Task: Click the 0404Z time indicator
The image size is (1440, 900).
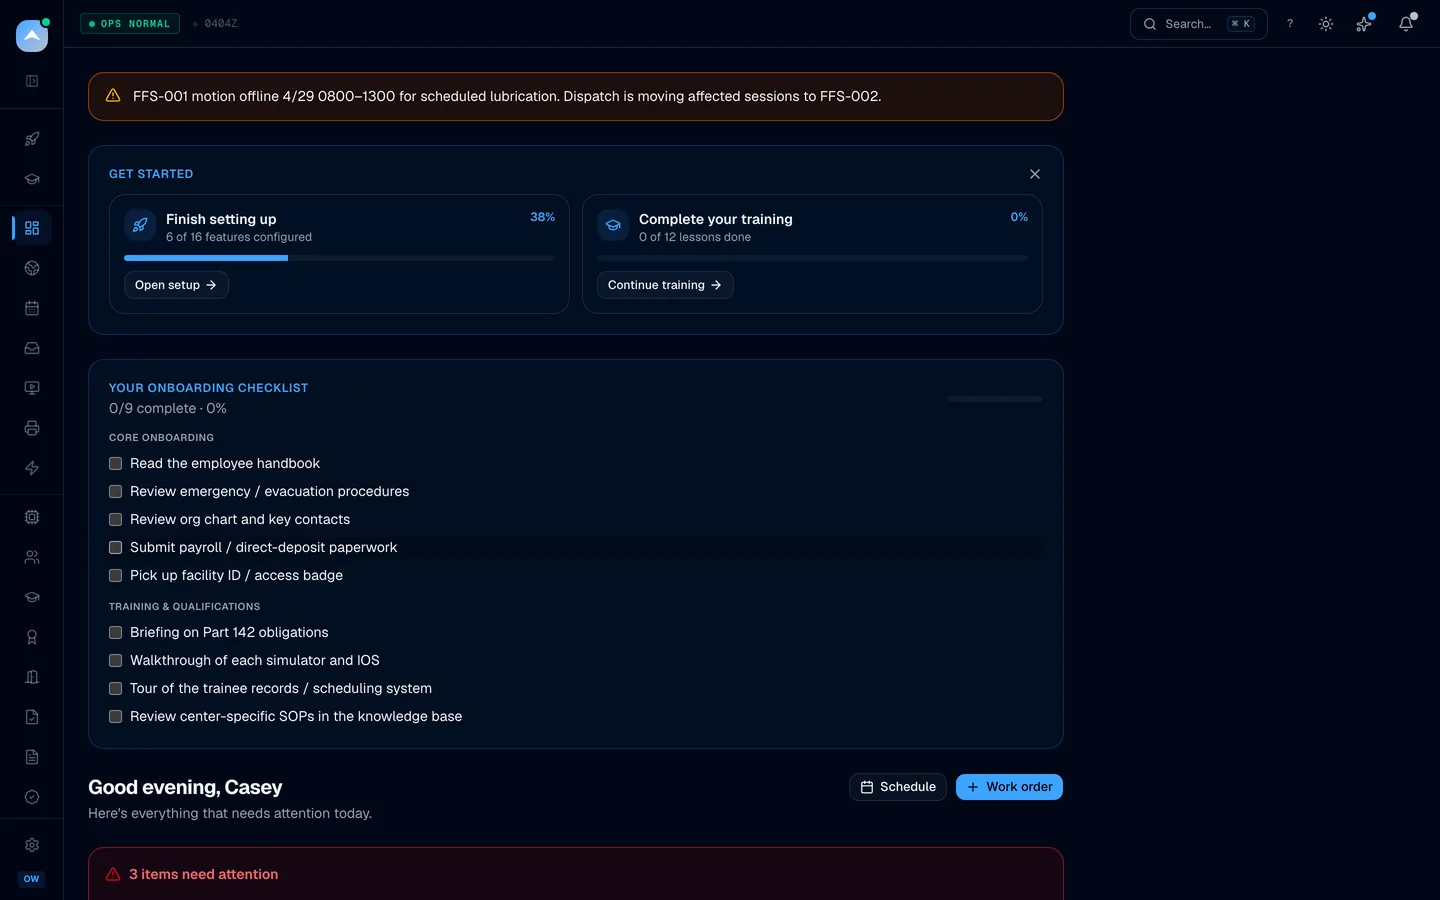Action: click(x=220, y=23)
